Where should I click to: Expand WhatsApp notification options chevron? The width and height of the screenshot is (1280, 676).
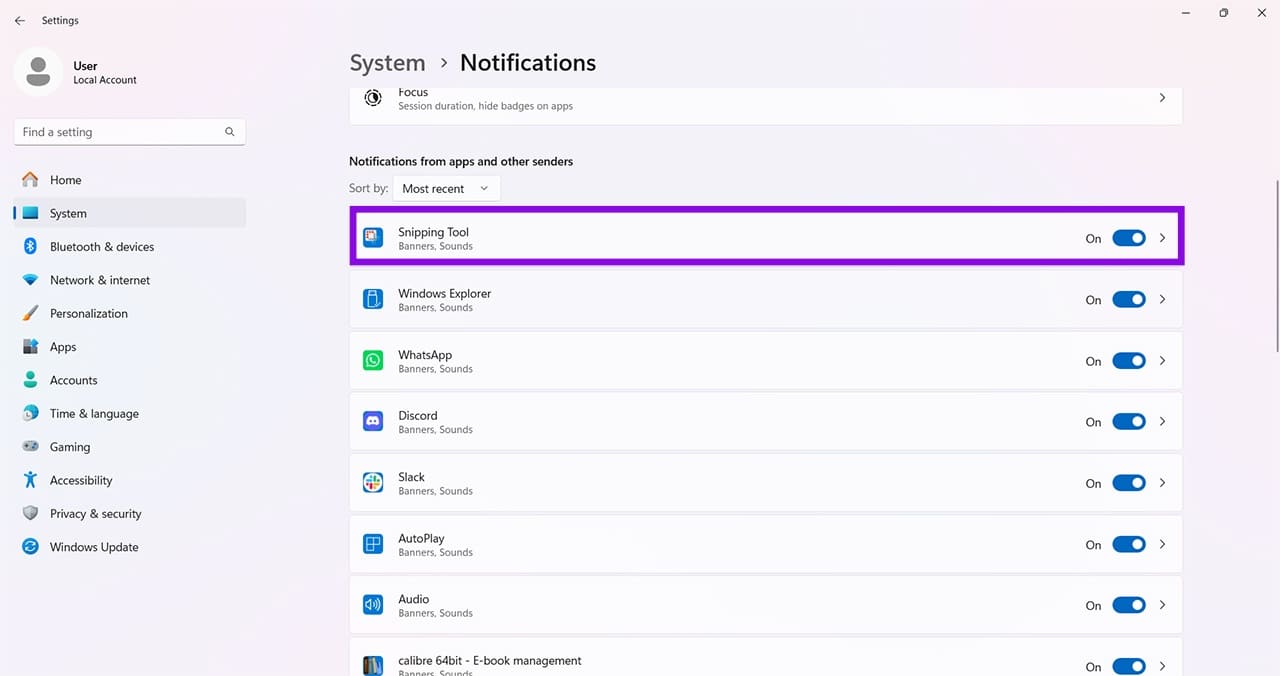(1162, 361)
